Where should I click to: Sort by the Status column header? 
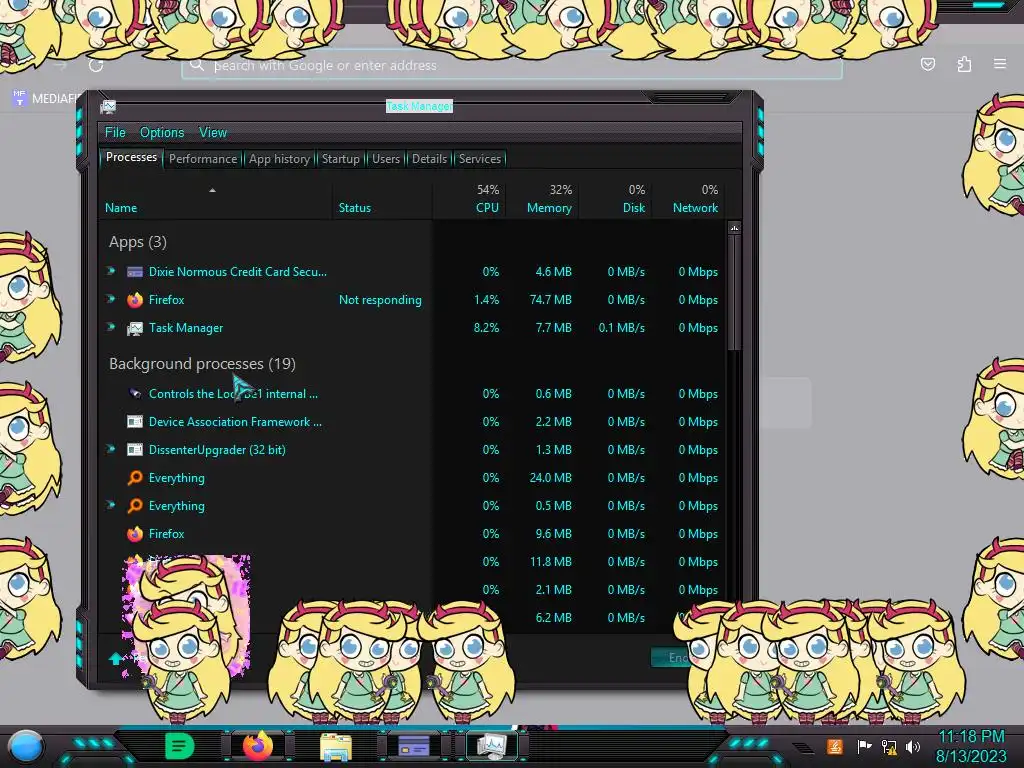(382, 199)
